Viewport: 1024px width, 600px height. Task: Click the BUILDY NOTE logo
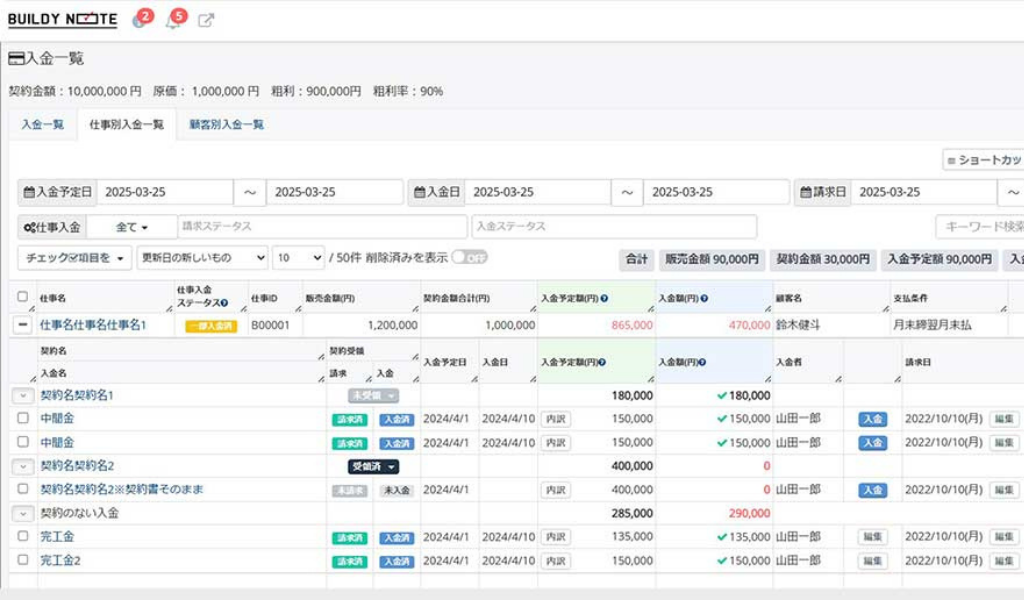pos(62,20)
